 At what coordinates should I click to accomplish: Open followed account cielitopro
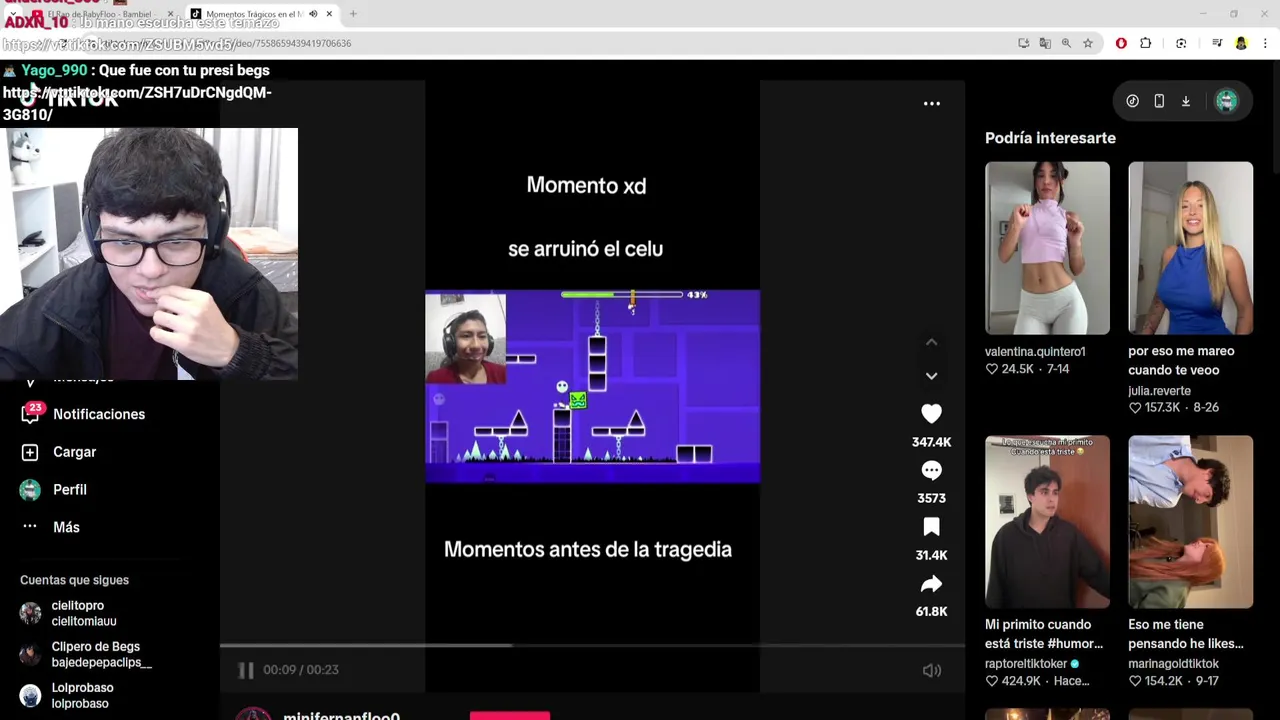[83, 613]
